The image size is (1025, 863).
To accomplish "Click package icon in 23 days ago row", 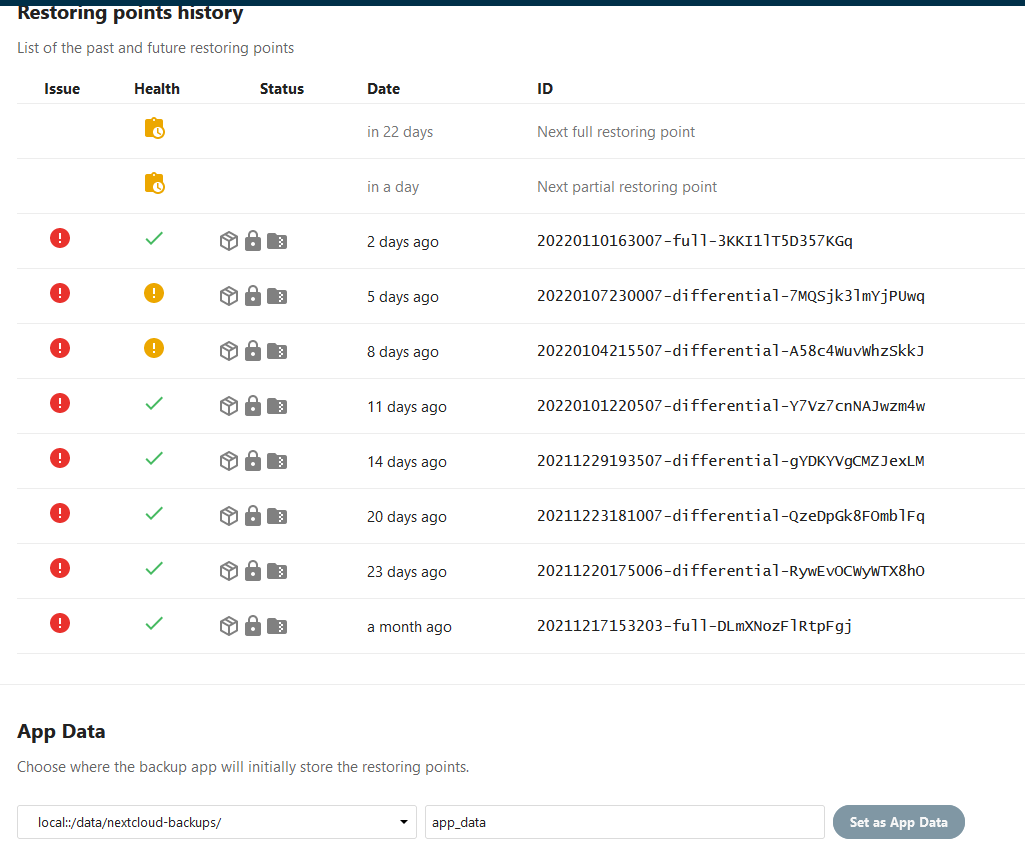I will (x=229, y=571).
